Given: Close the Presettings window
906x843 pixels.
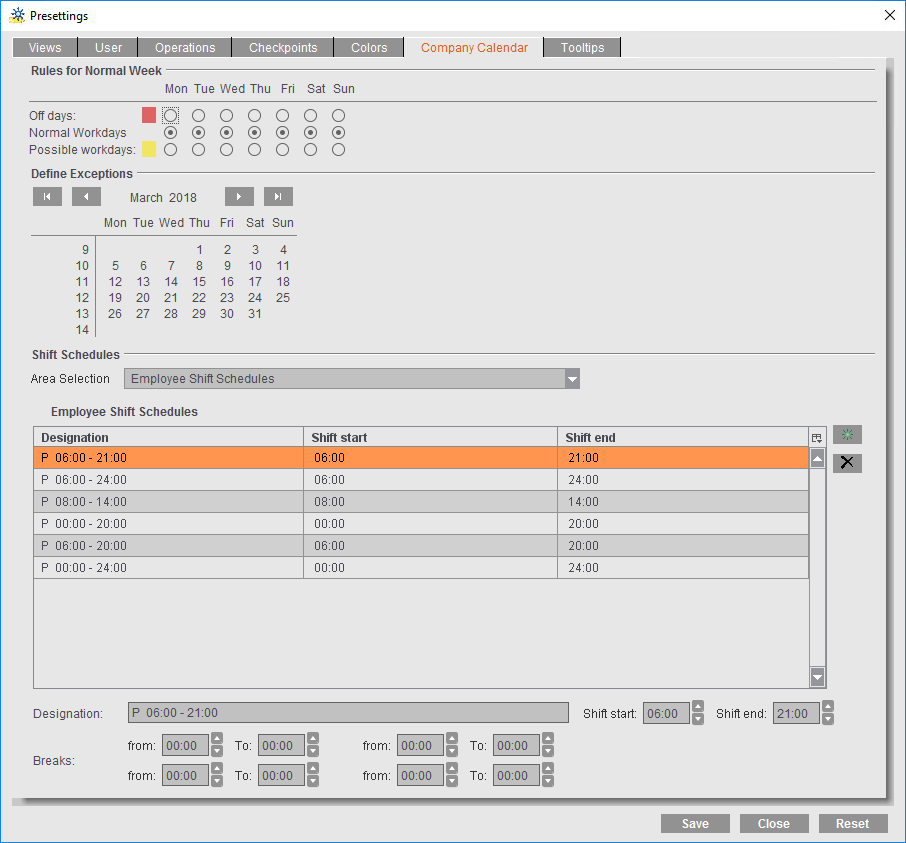Looking at the screenshot, I should (890, 16).
